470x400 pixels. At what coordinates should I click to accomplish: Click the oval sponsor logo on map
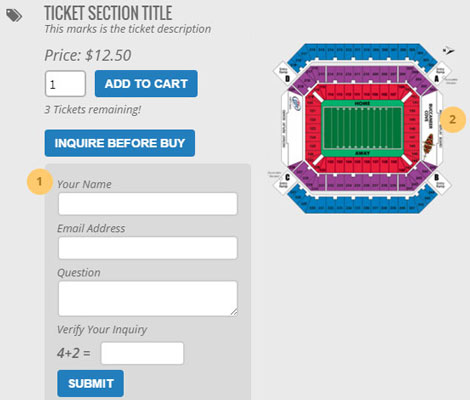point(296,104)
